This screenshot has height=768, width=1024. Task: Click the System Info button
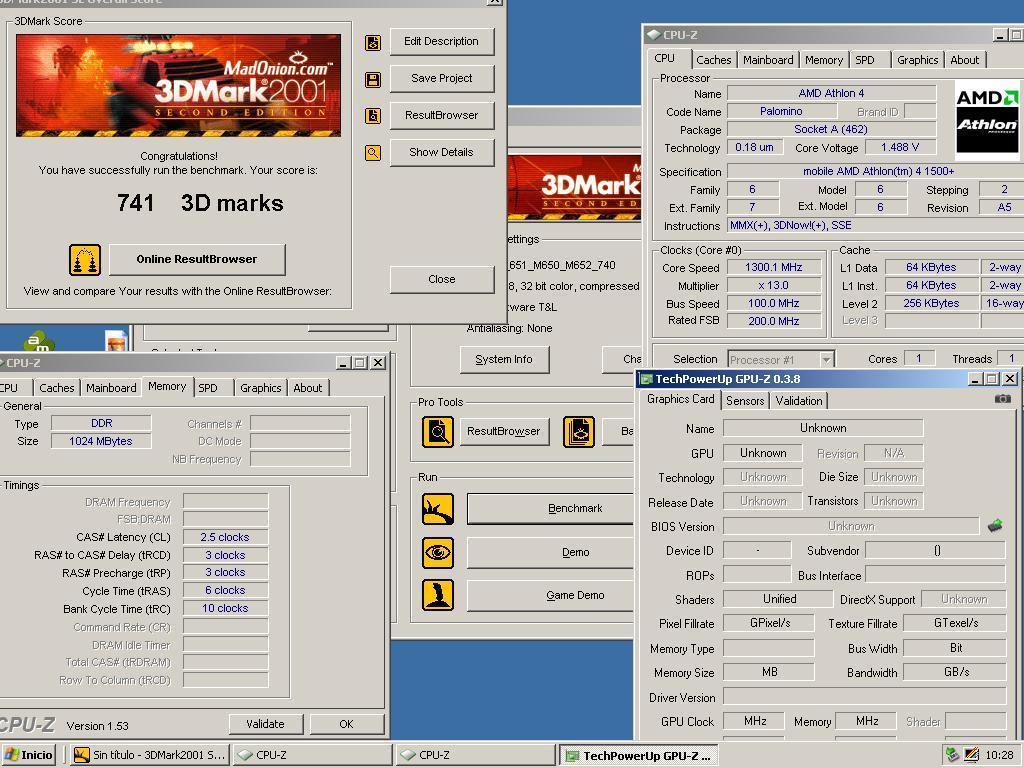(504, 360)
